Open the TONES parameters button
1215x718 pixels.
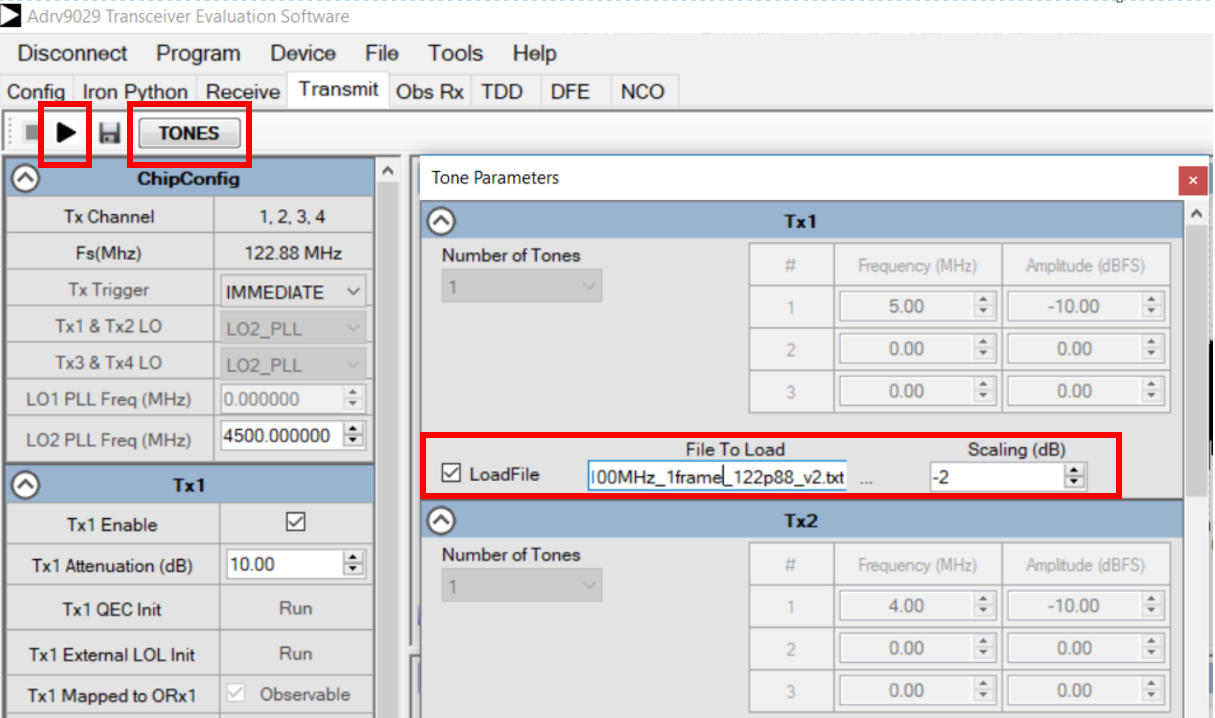tap(189, 133)
